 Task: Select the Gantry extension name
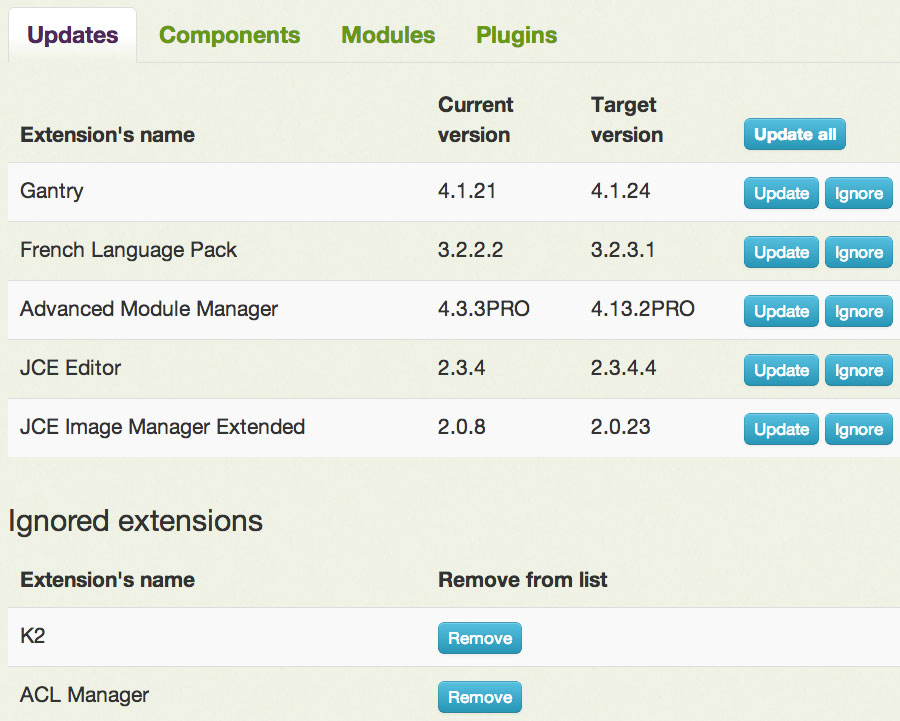coord(52,191)
